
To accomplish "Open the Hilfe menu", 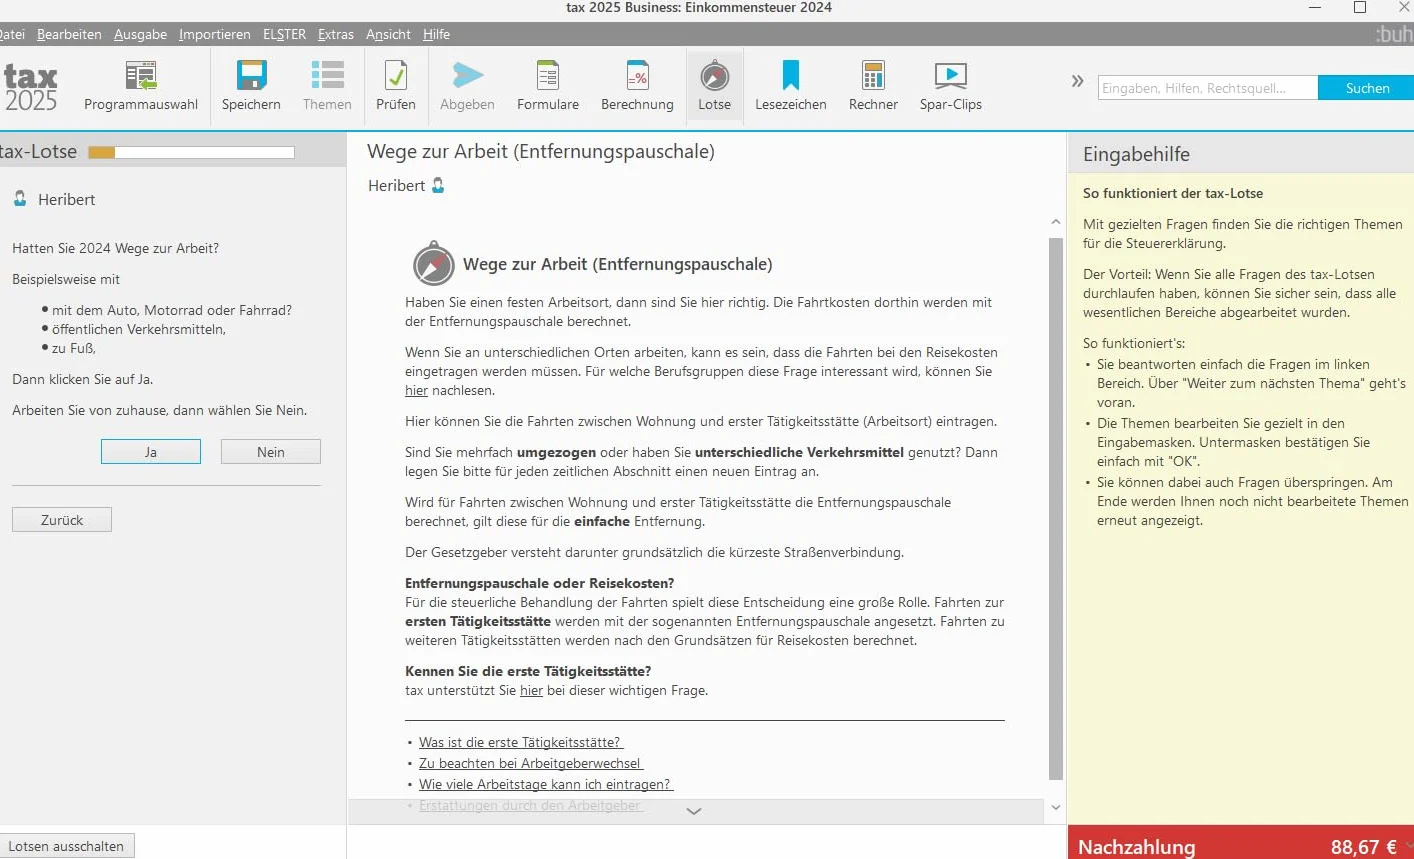I will pyautogui.click(x=436, y=34).
